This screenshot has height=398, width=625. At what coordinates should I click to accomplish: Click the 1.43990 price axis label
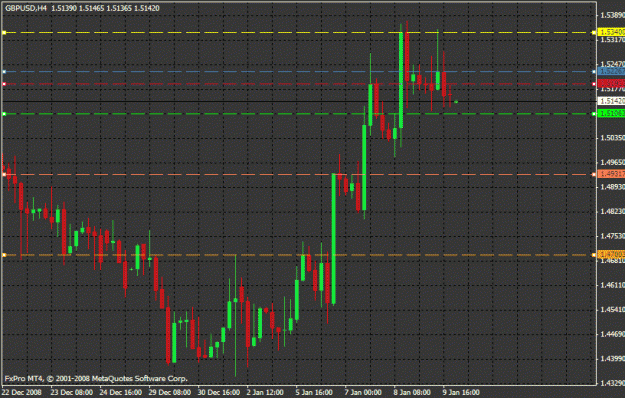[x=612, y=359]
